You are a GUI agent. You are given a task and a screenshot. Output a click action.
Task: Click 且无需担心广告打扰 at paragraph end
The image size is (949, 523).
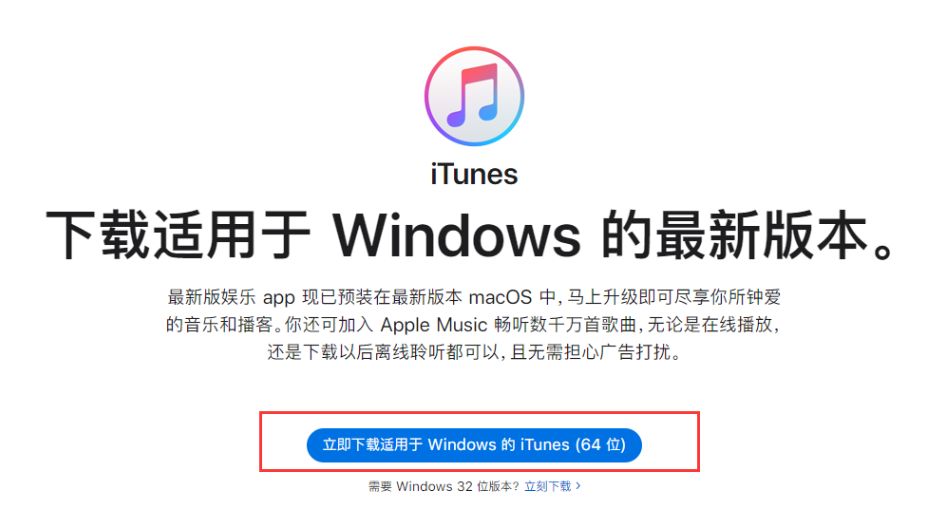pyautogui.click(x=596, y=352)
